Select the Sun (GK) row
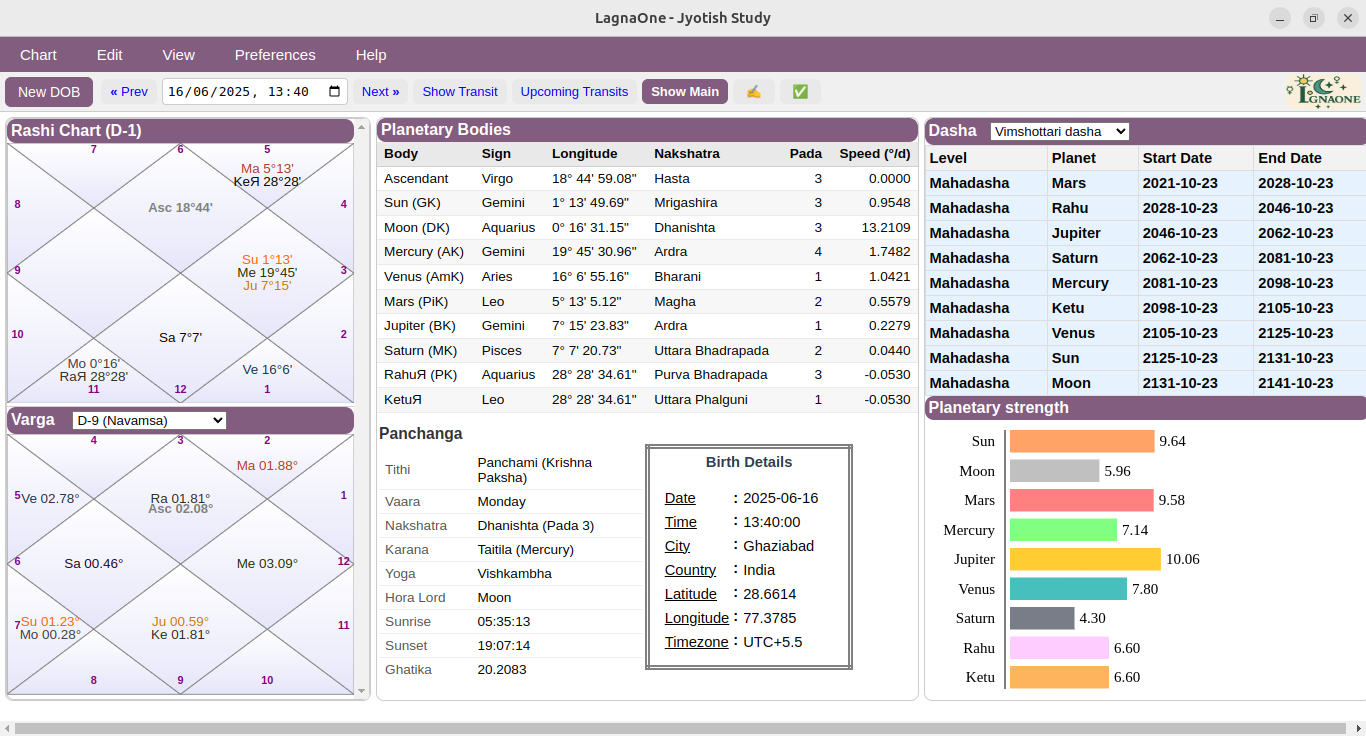1366x736 pixels. [647, 203]
